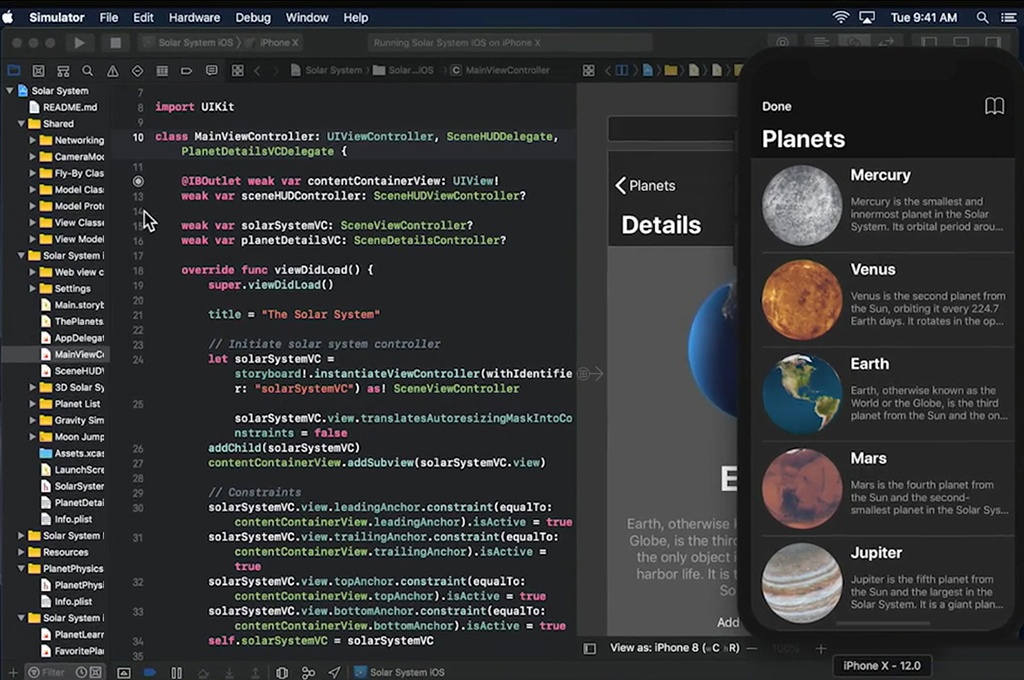Expand the Planet List folder

click(33, 404)
